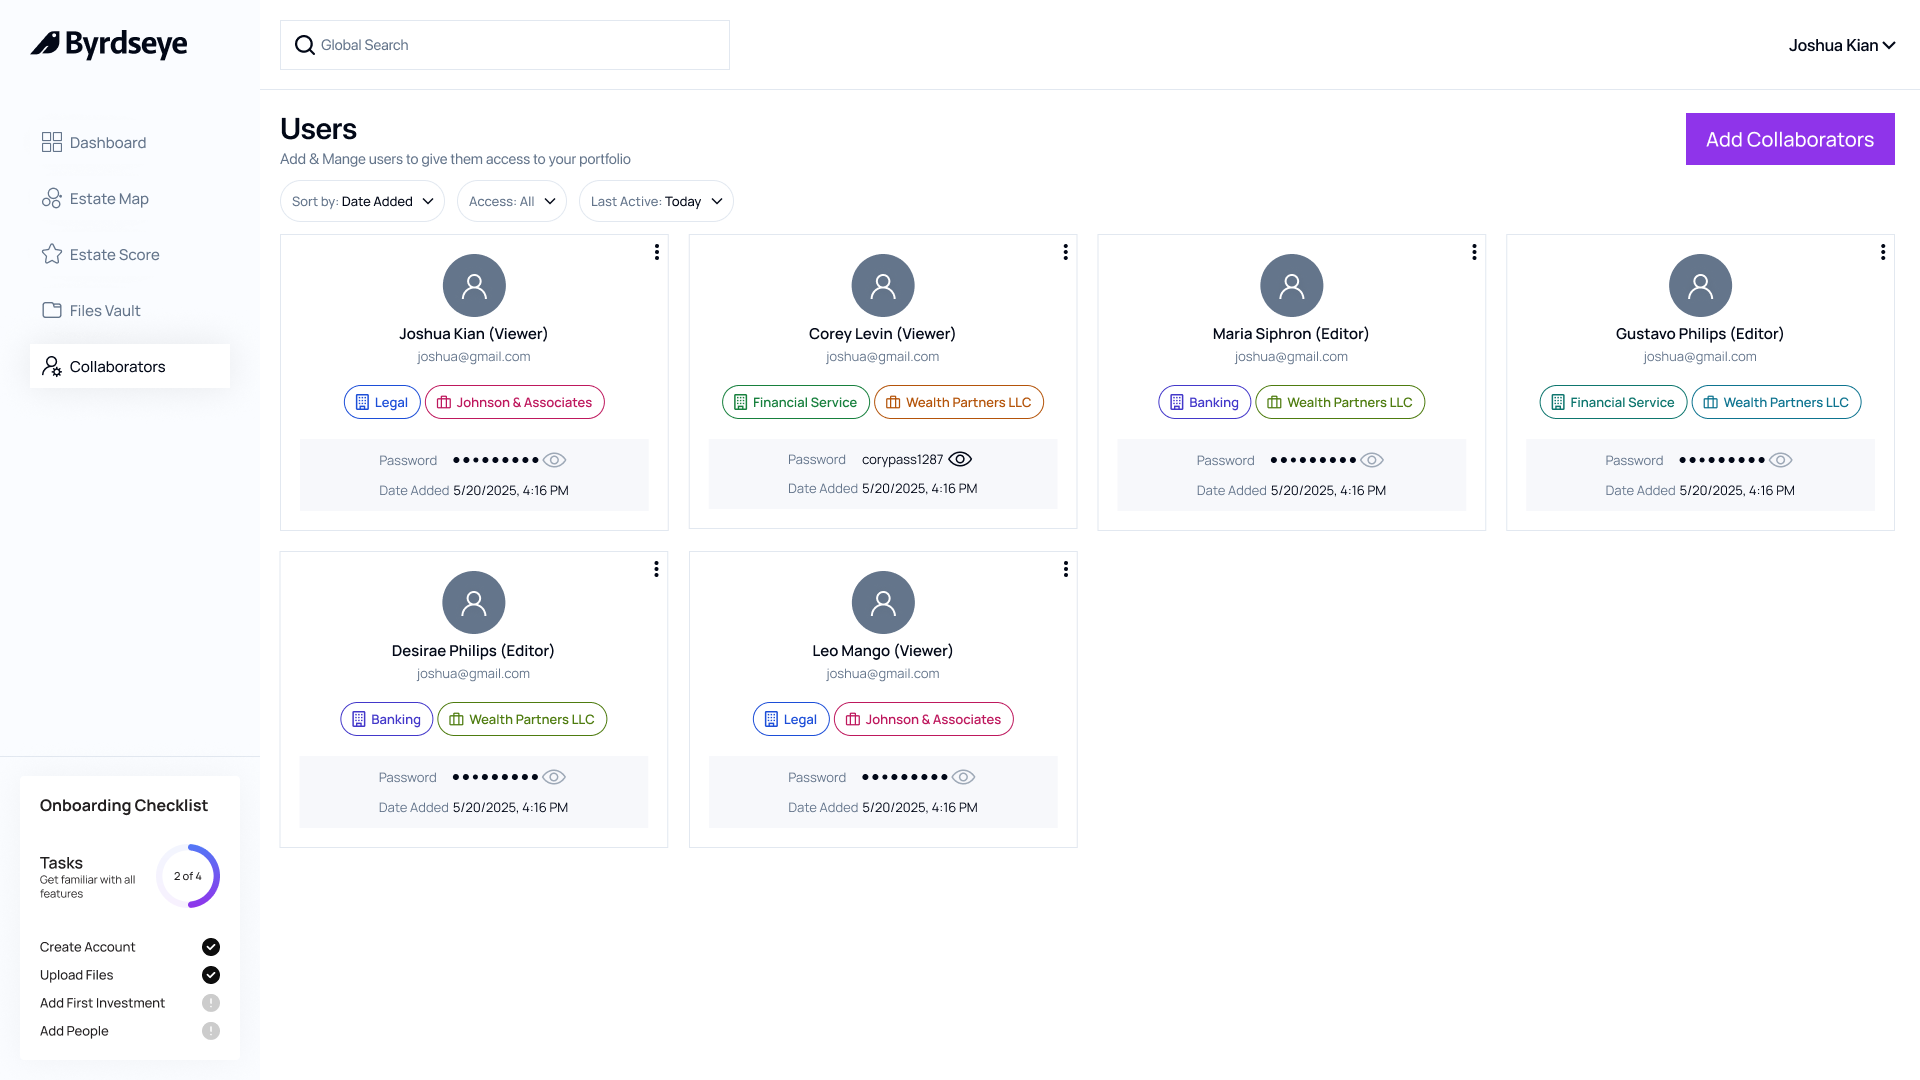Reveal Gustavo Philips's password

1781,460
